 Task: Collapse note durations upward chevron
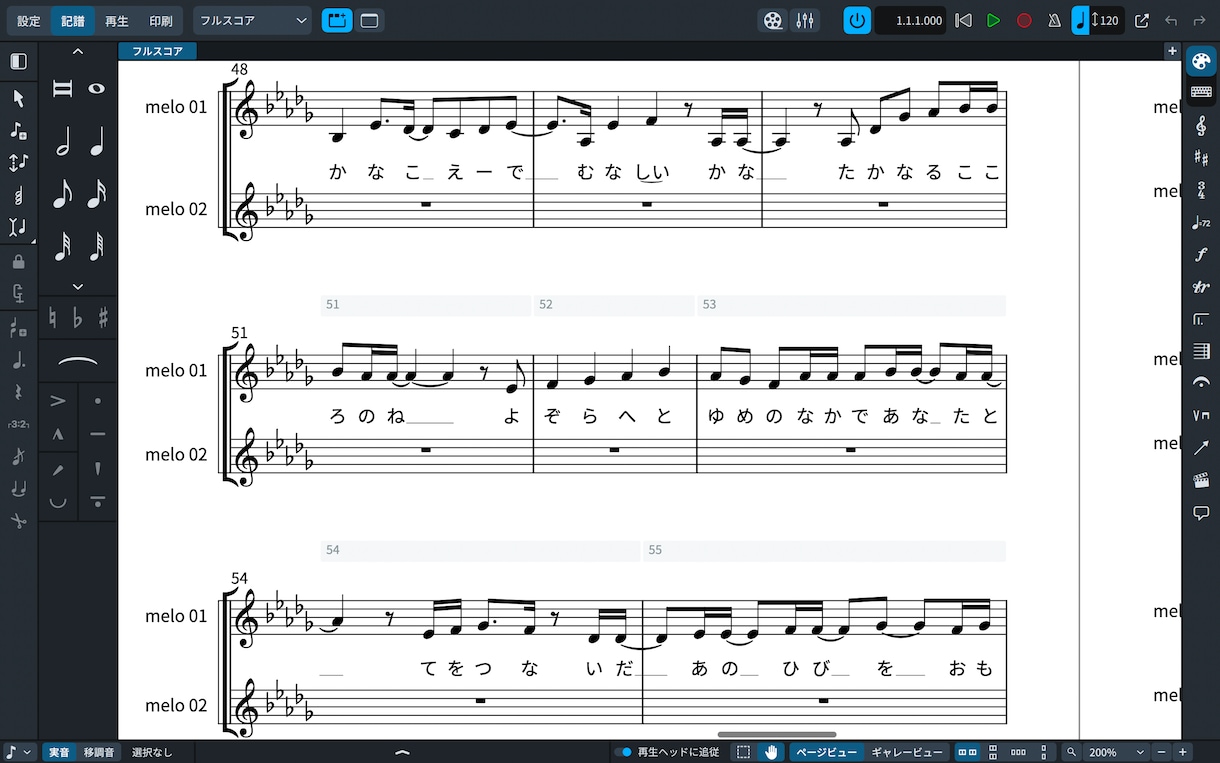pos(78,51)
